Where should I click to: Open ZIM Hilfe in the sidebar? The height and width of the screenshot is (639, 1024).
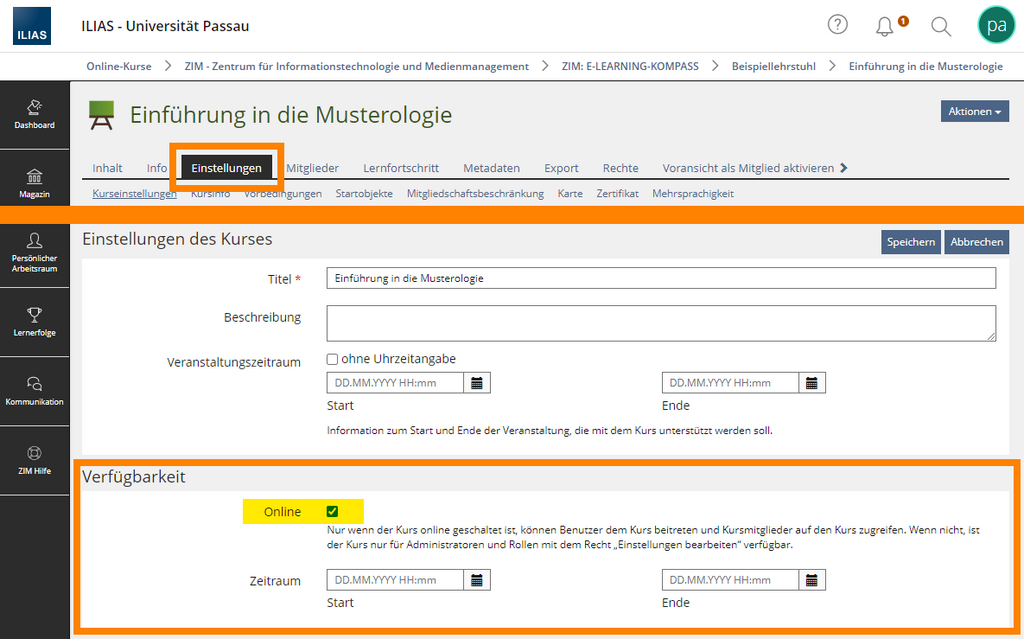tap(35, 461)
